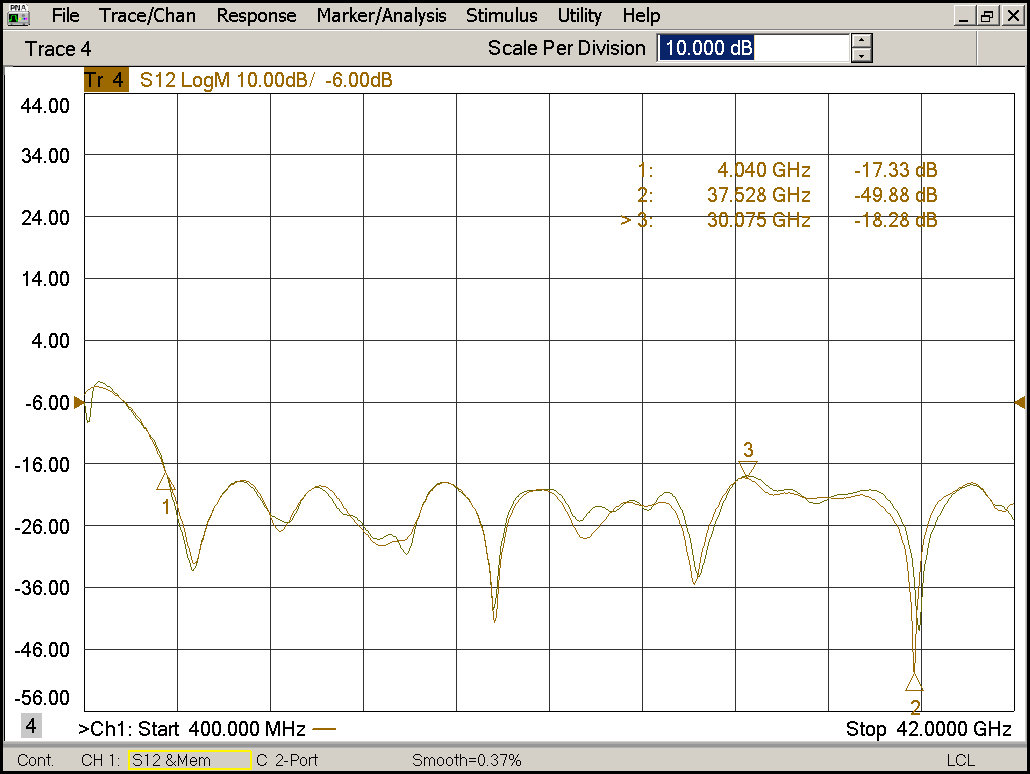Minimize the application window
This screenshot has width=1030, height=774.
(964, 16)
